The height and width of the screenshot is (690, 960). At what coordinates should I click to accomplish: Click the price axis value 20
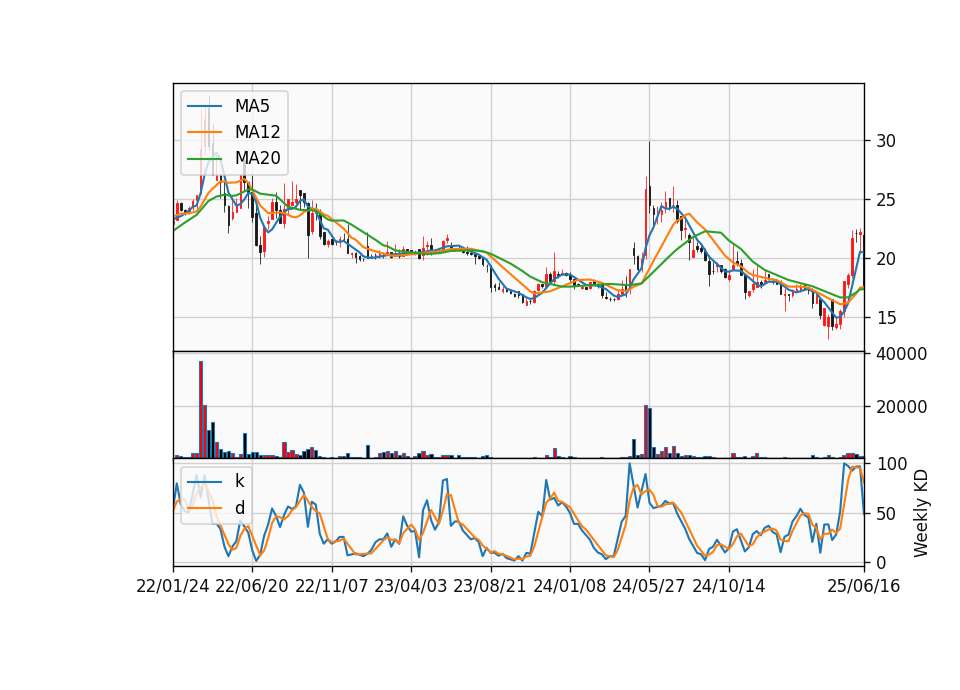pos(885,258)
